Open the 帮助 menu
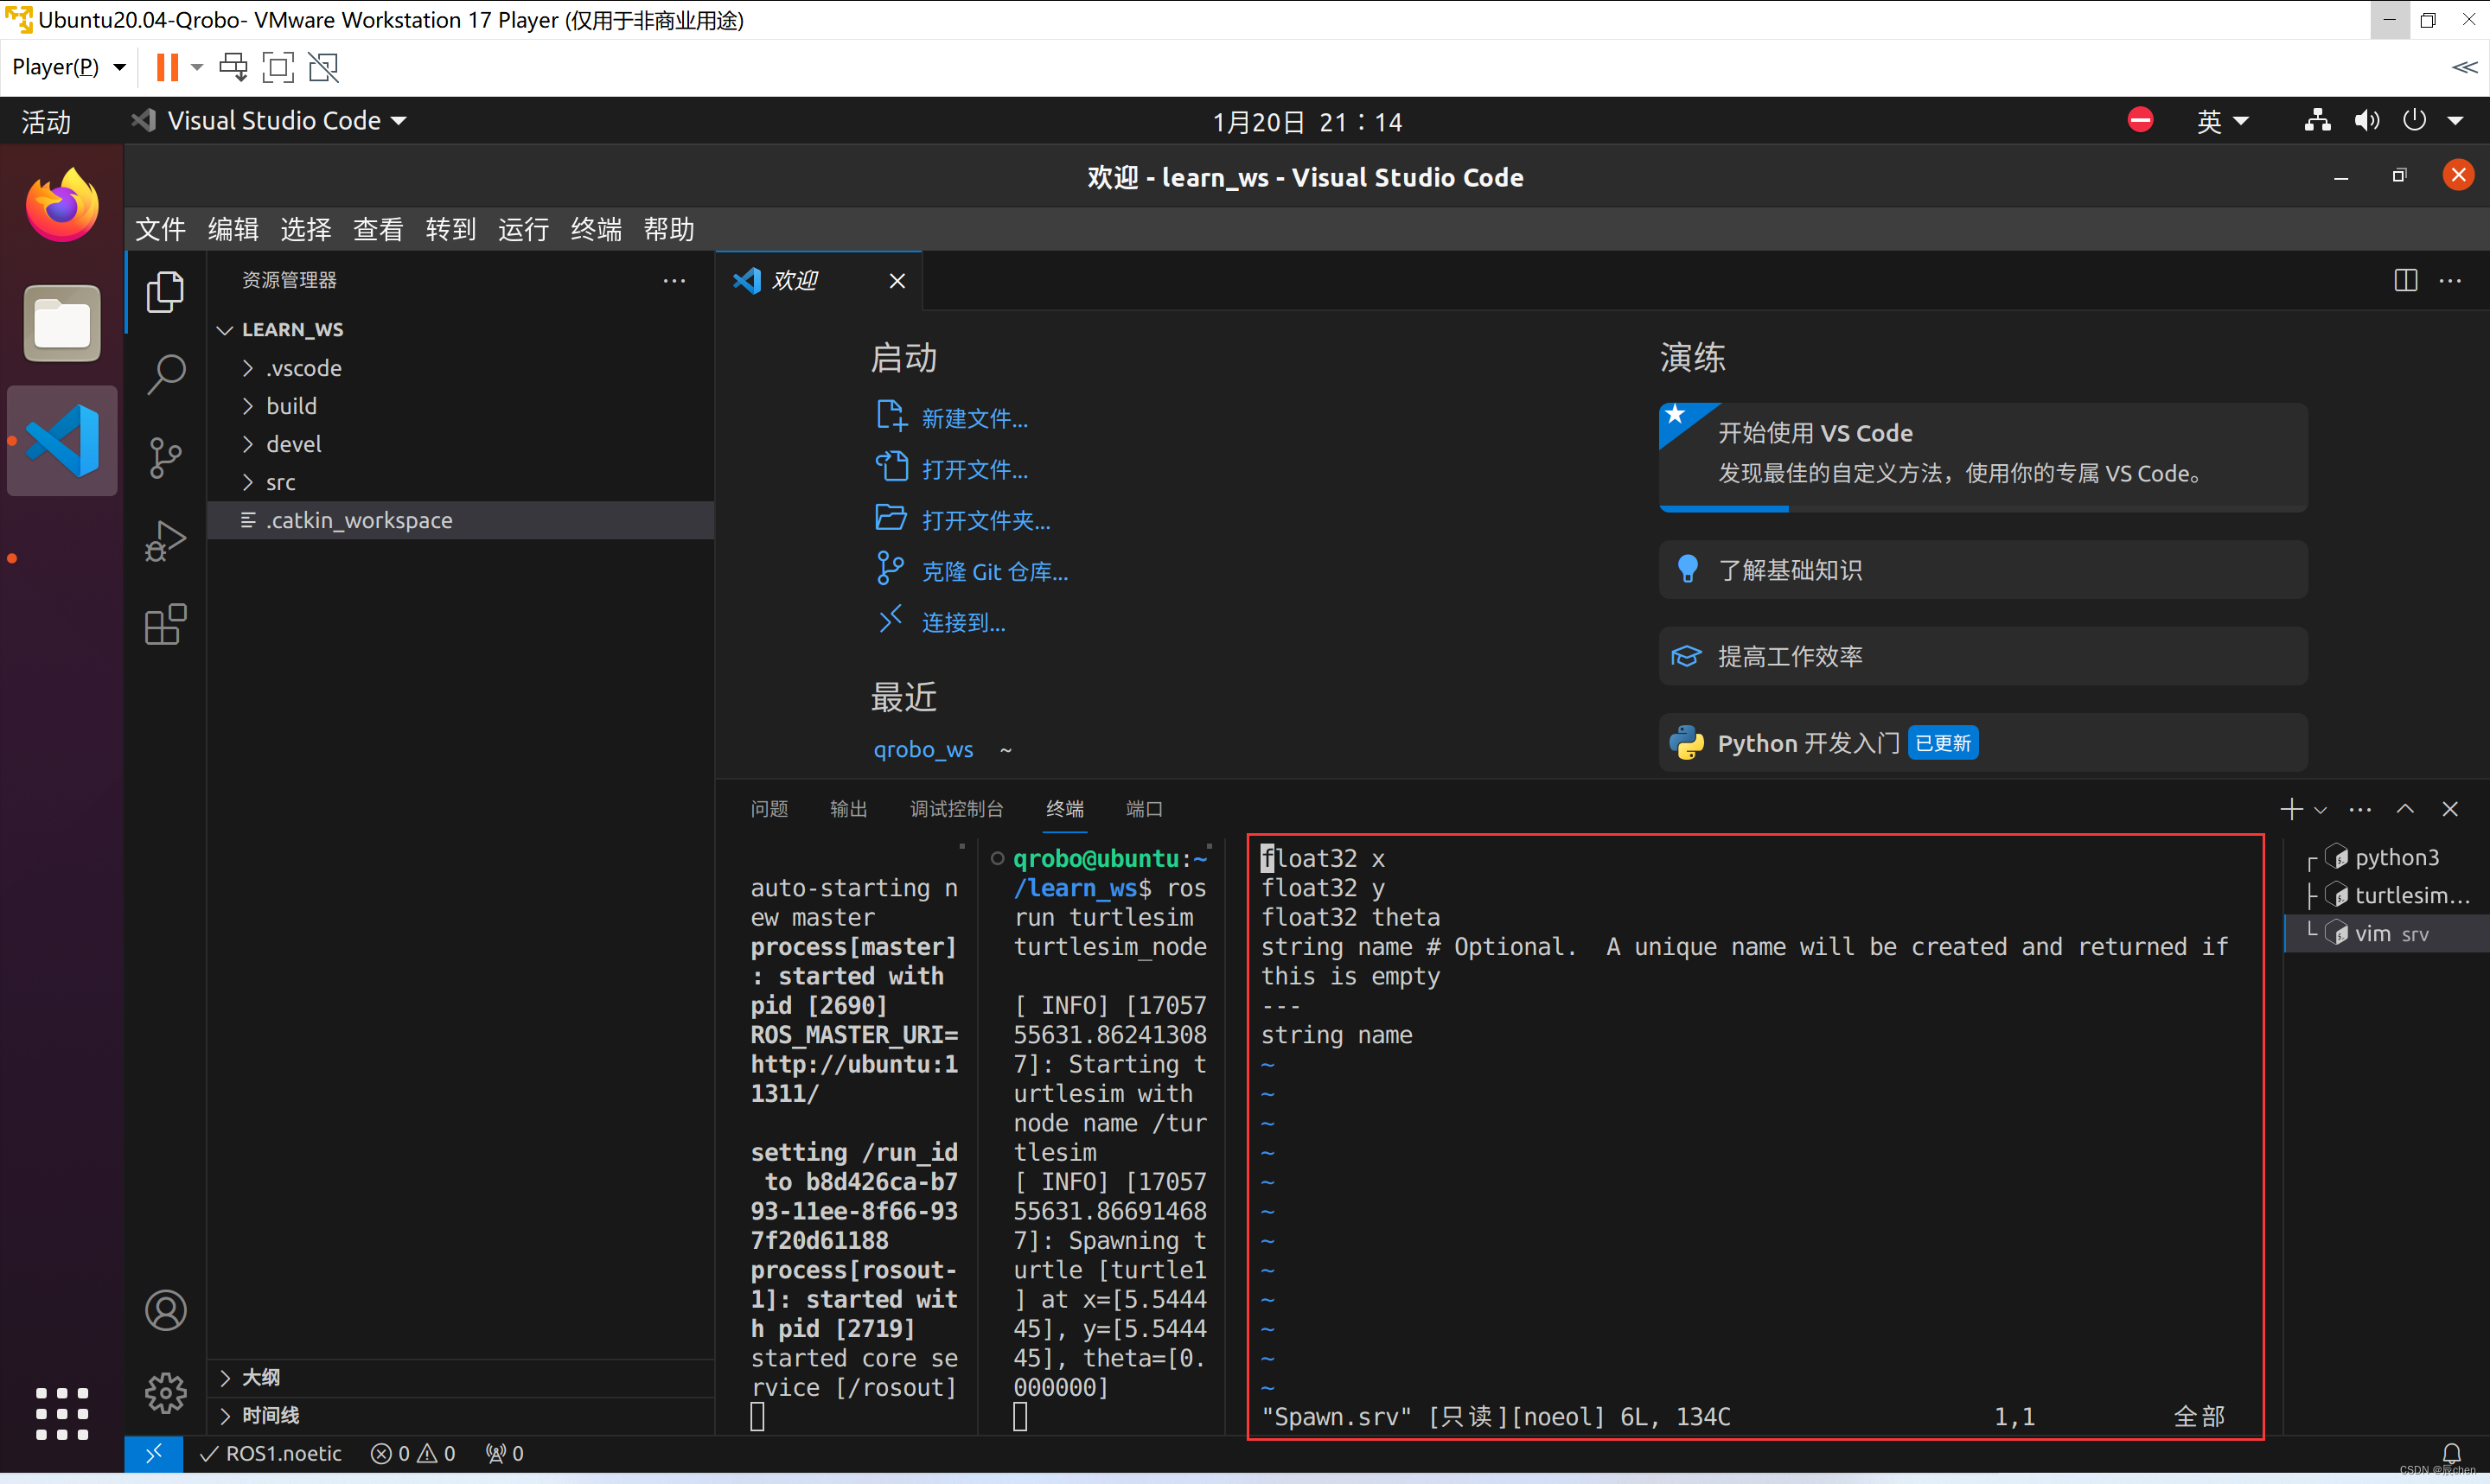 [x=669, y=229]
